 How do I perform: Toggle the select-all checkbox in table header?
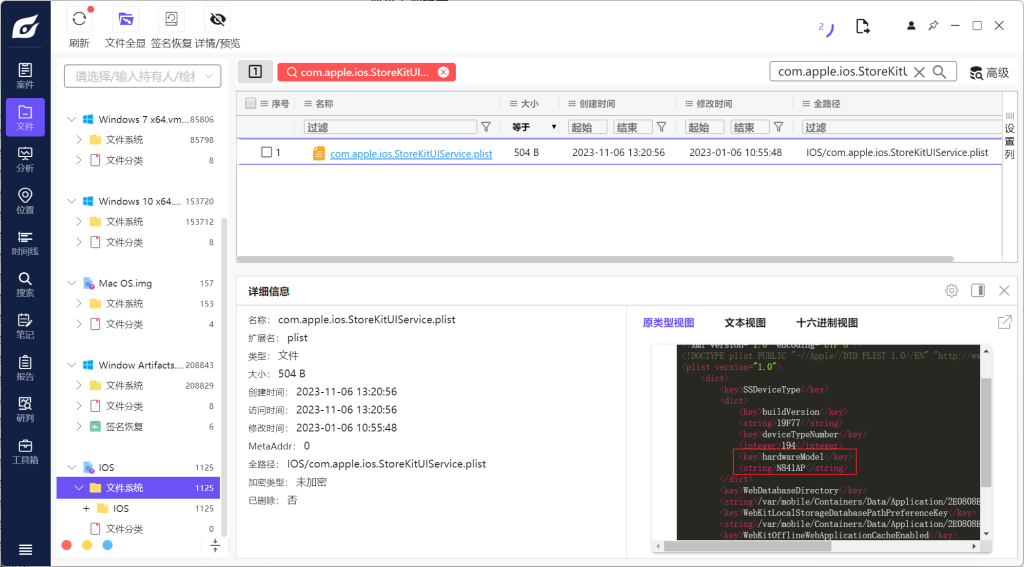pyautogui.click(x=251, y=104)
